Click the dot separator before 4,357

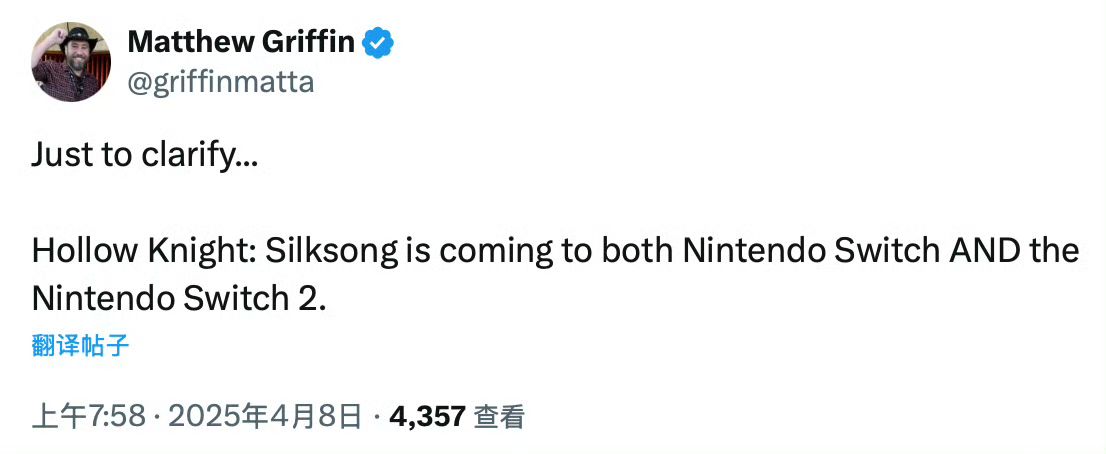click(x=377, y=417)
